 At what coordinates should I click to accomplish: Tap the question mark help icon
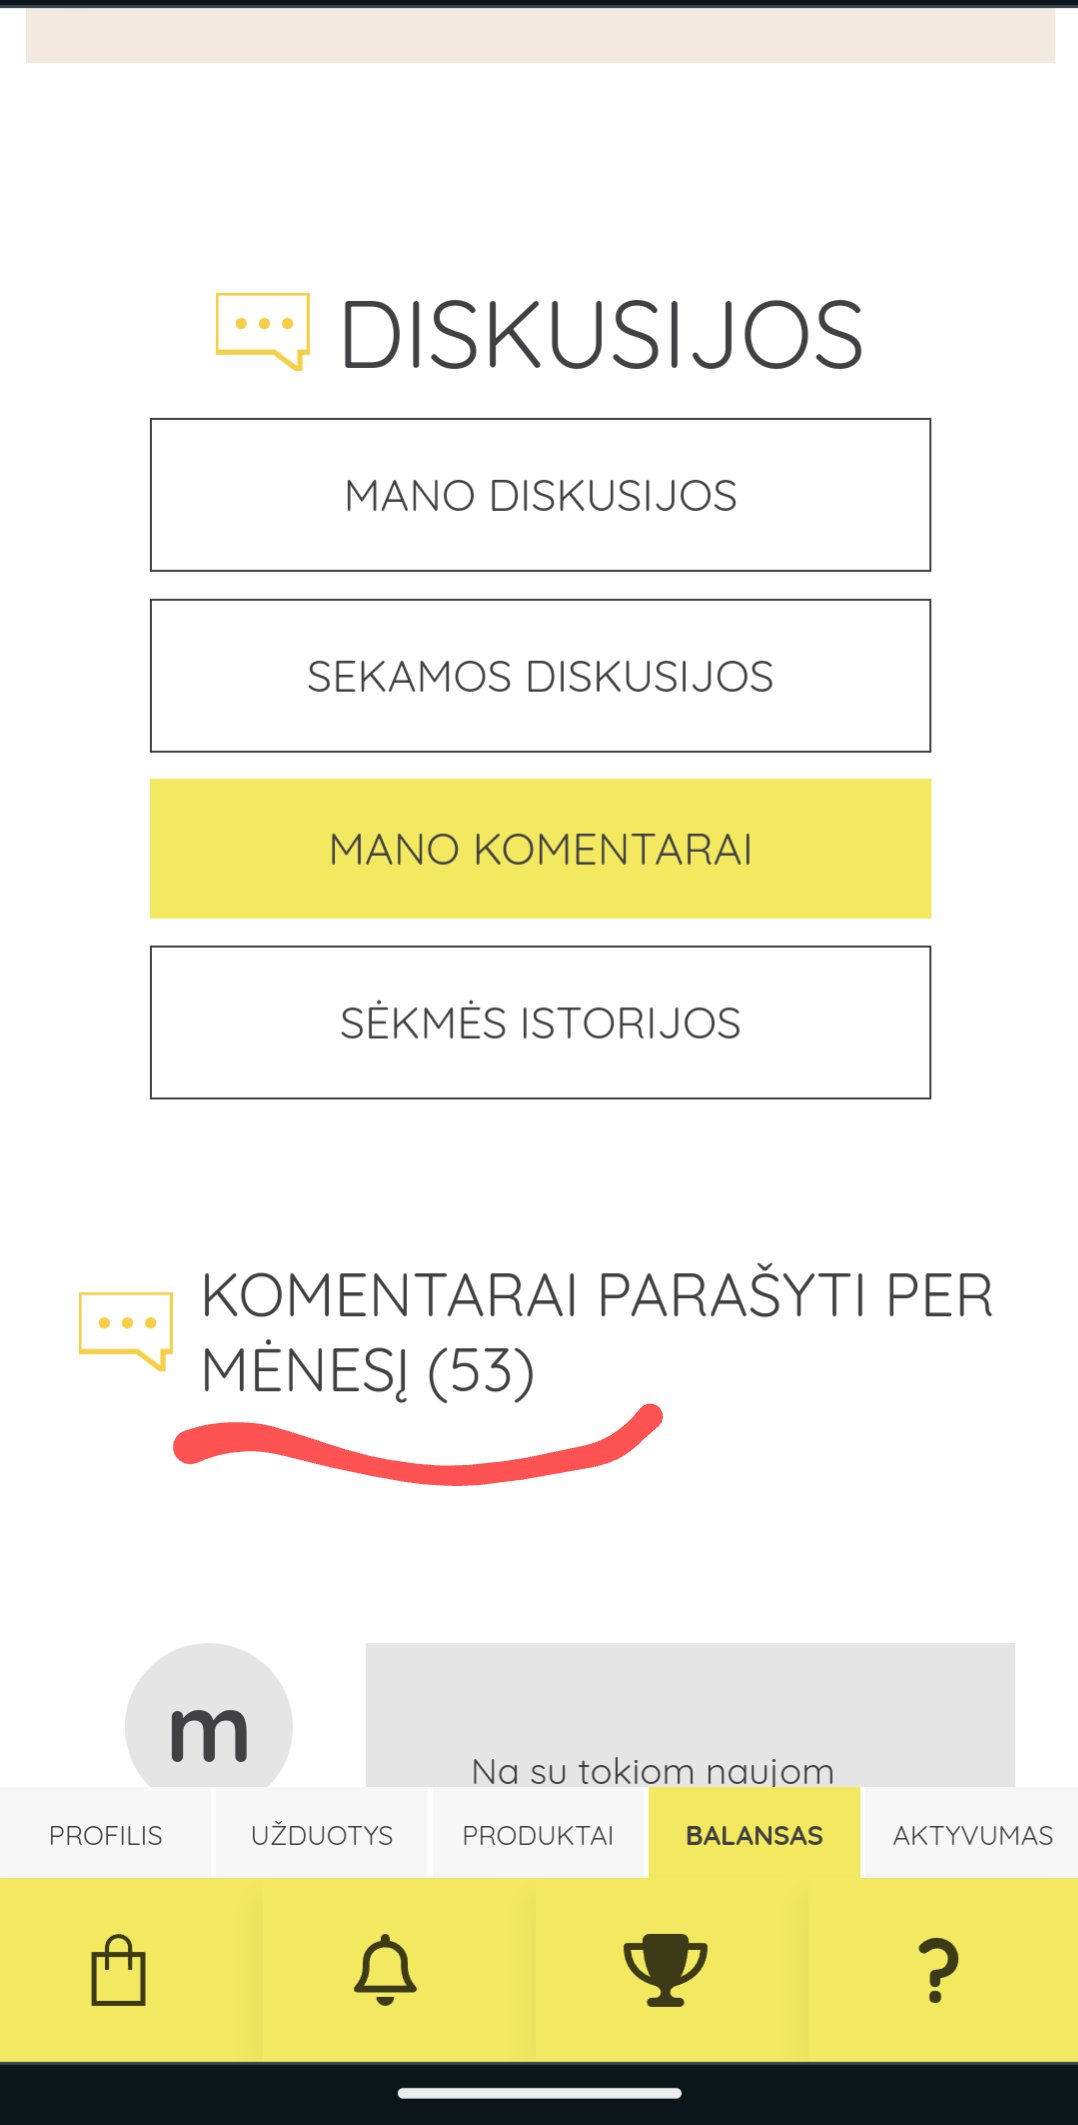[938, 1970]
